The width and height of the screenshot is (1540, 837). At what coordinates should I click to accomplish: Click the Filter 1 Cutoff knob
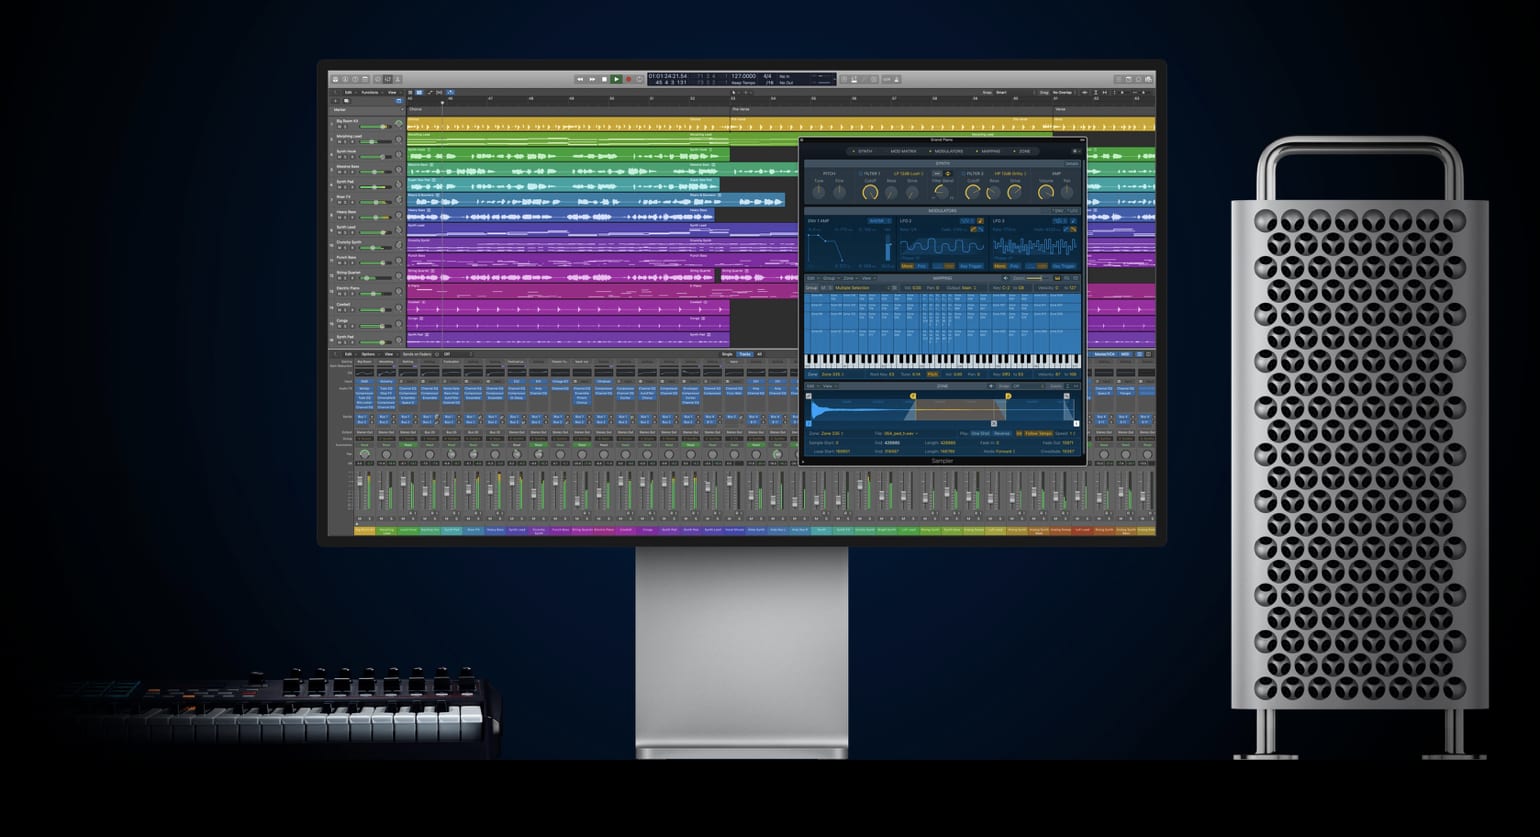point(870,192)
